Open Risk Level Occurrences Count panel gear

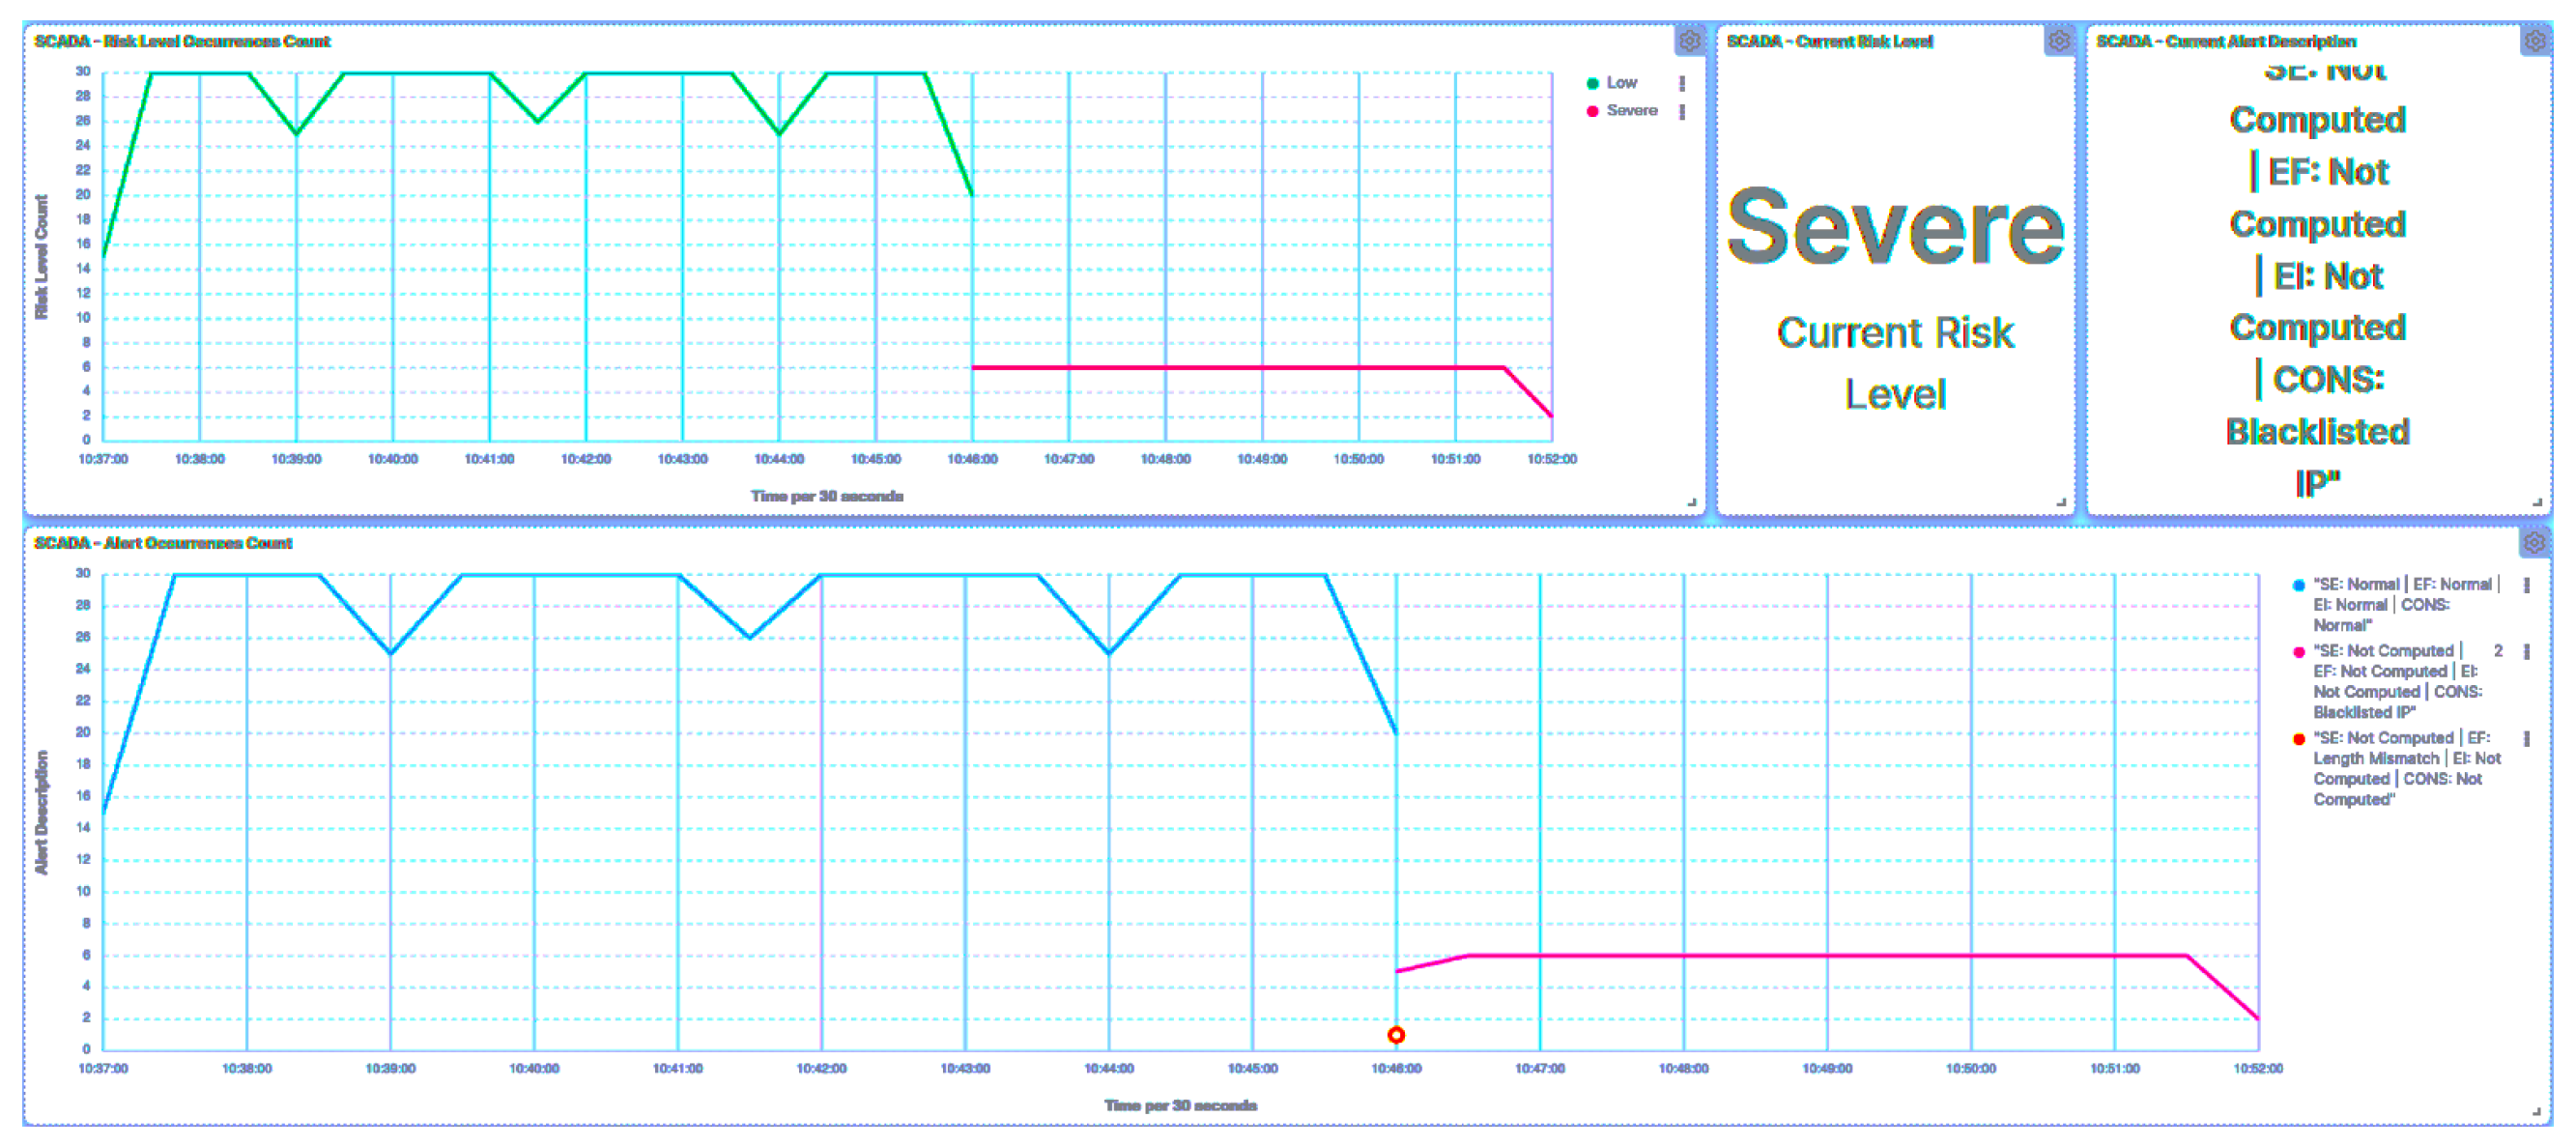click(1689, 41)
